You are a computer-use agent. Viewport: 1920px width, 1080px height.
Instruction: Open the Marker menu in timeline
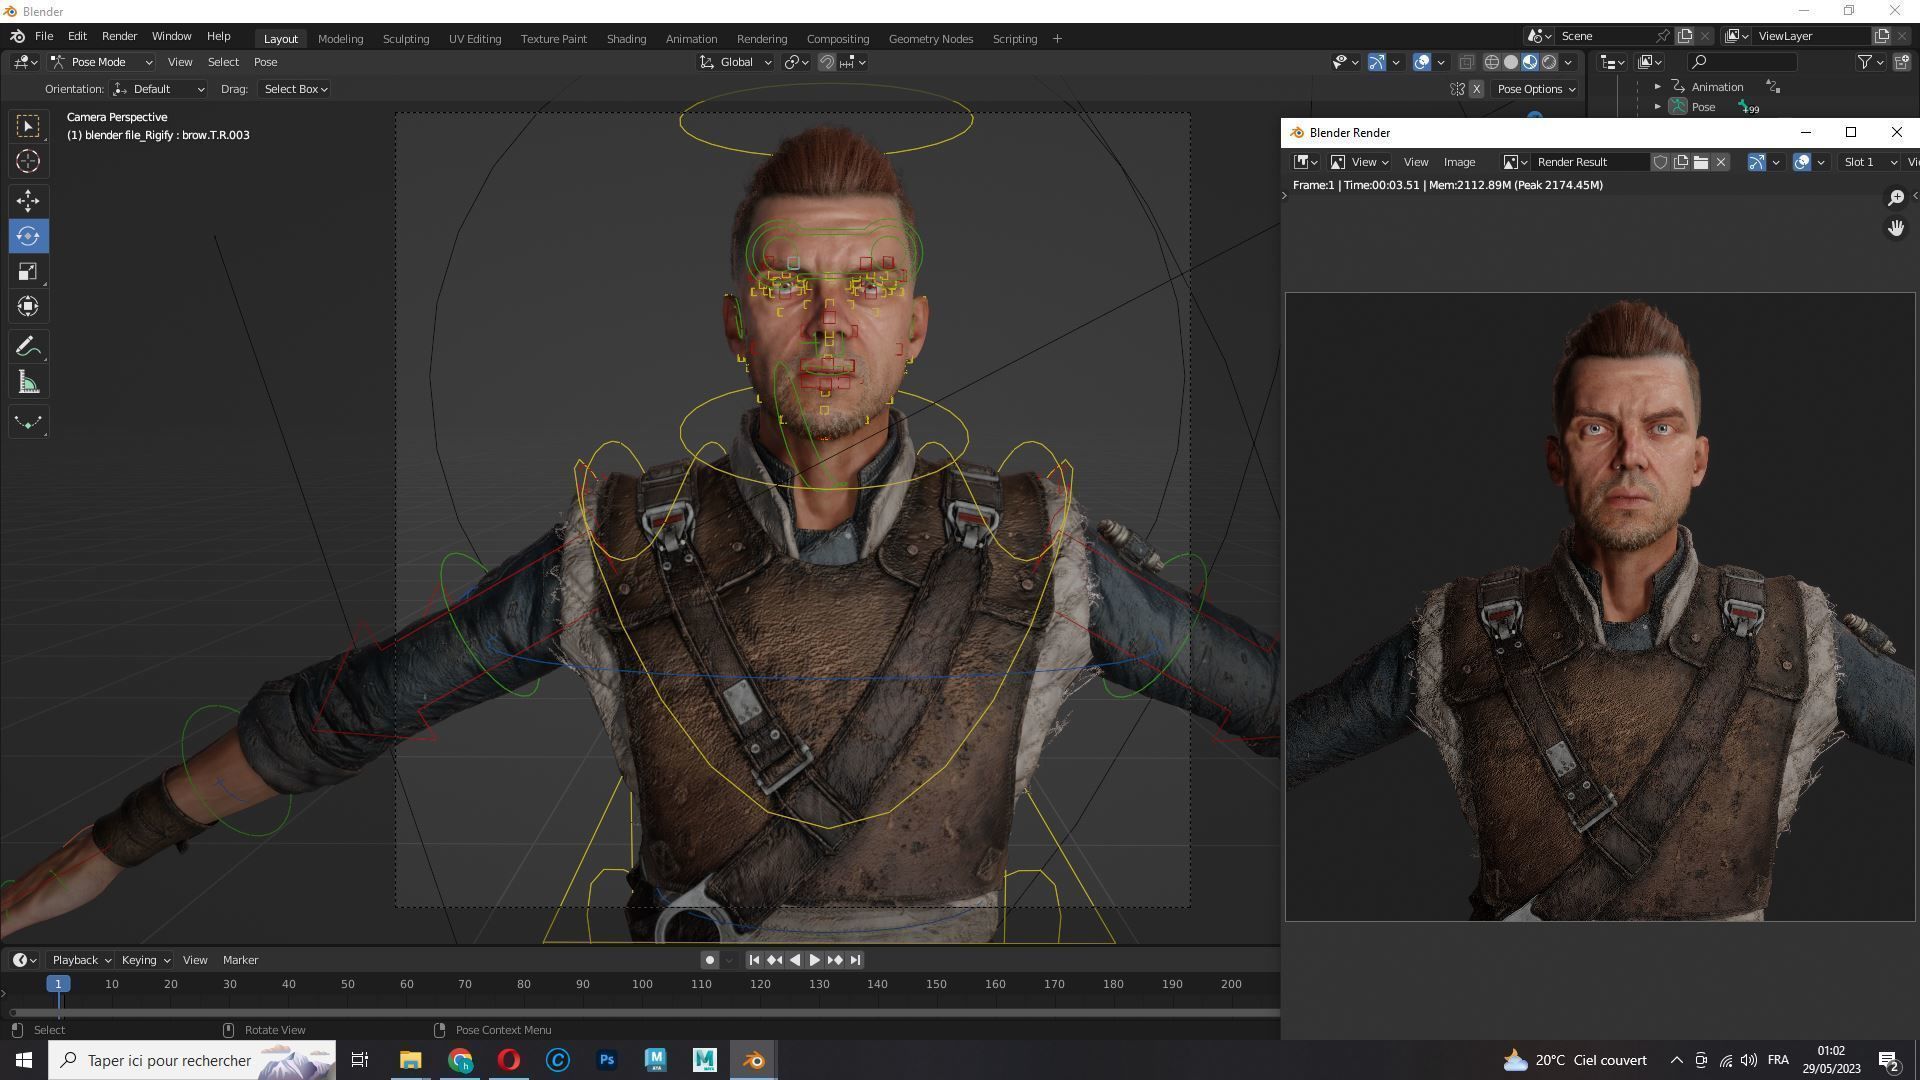pyautogui.click(x=240, y=960)
